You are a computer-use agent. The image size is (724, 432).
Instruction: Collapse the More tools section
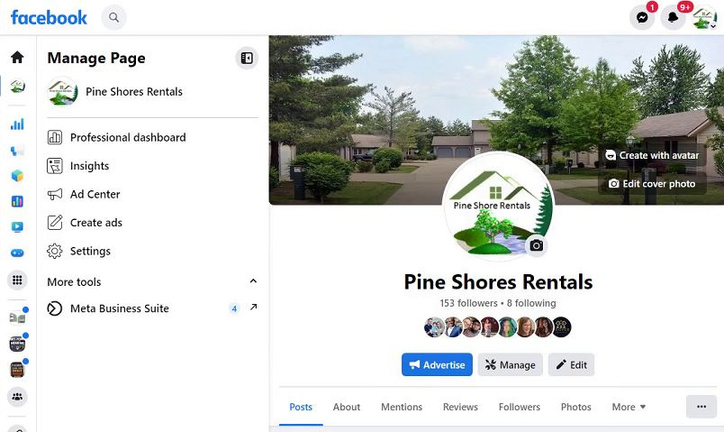pos(253,281)
